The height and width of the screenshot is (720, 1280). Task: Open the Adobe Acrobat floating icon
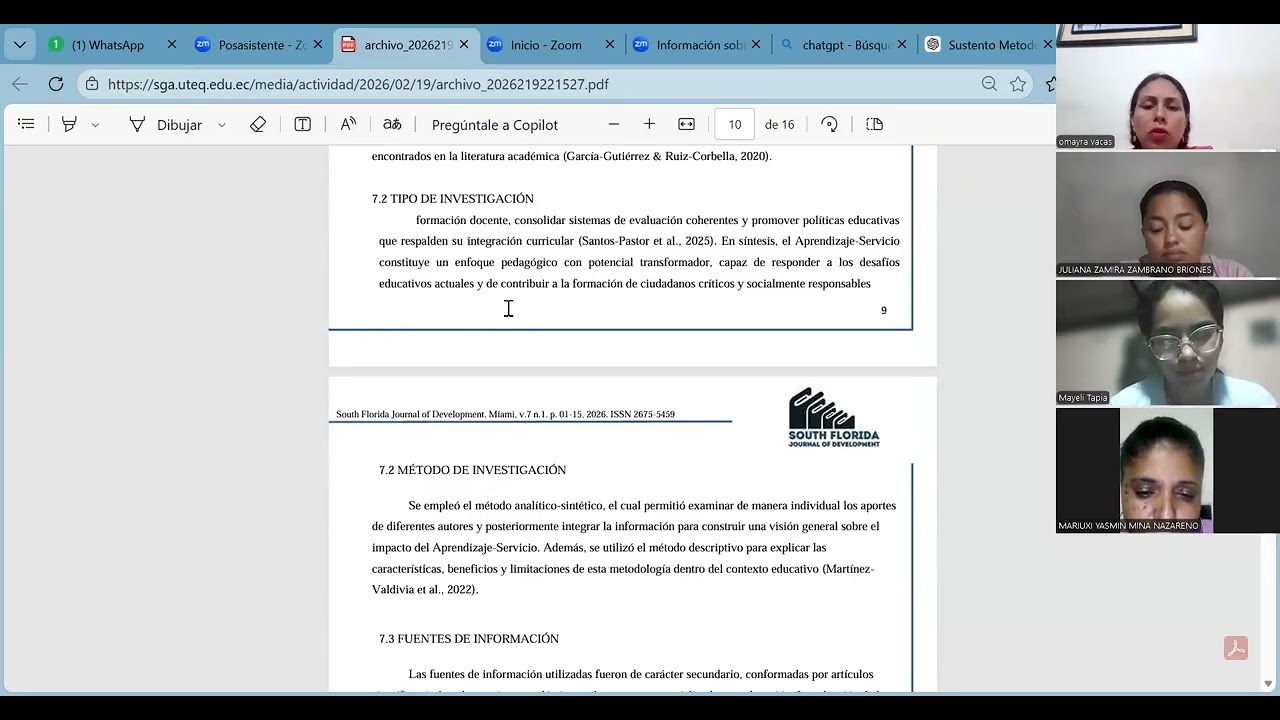[1236, 648]
